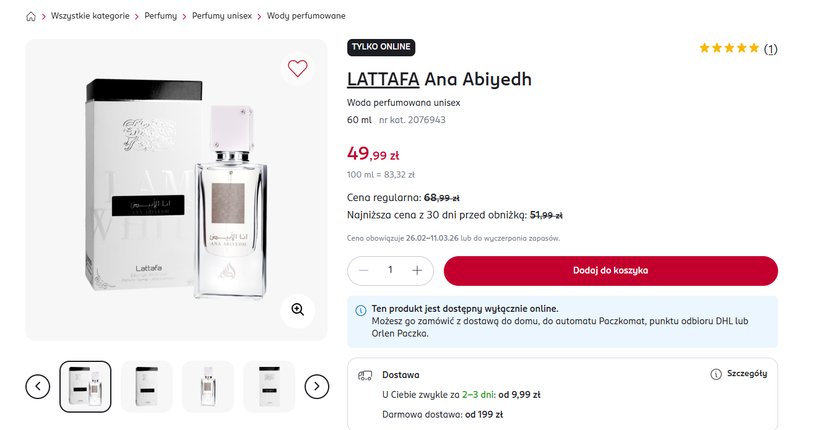
Task: Zoom product image with magnifier icon
Action: point(297,309)
